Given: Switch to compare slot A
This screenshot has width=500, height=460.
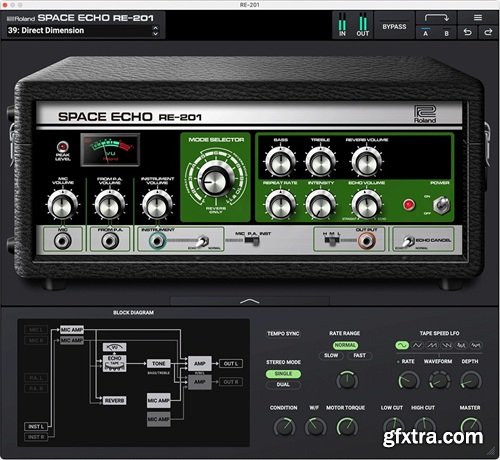Looking at the screenshot, I should pyautogui.click(x=426, y=33).
